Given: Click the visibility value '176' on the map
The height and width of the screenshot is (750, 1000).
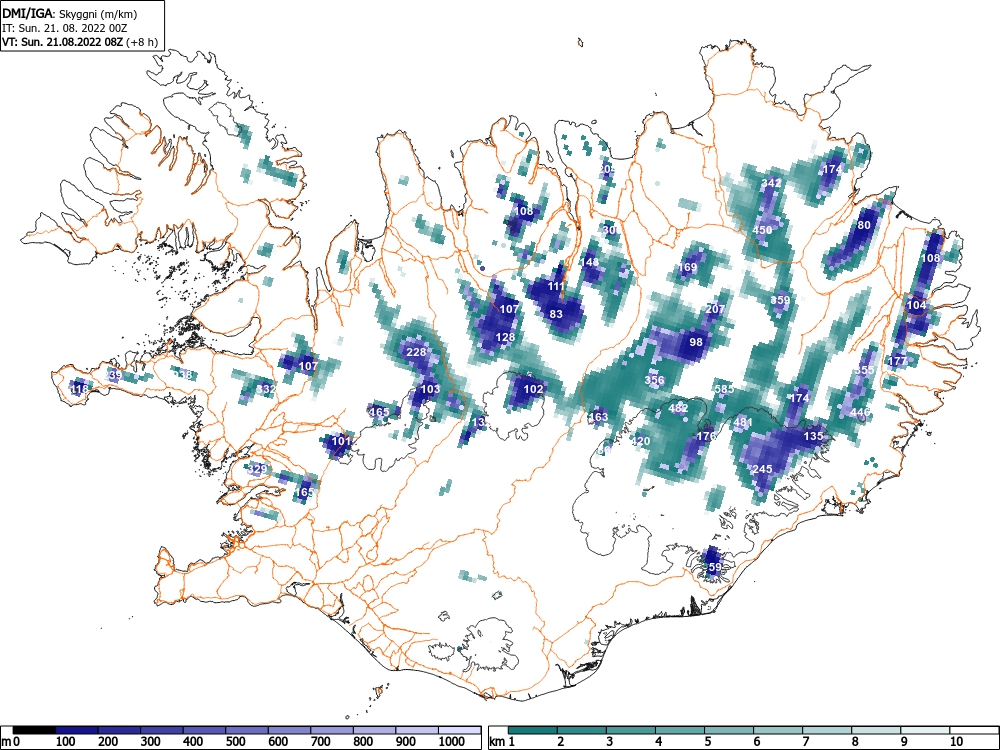Looking at the screenshot, I should 706,436.
